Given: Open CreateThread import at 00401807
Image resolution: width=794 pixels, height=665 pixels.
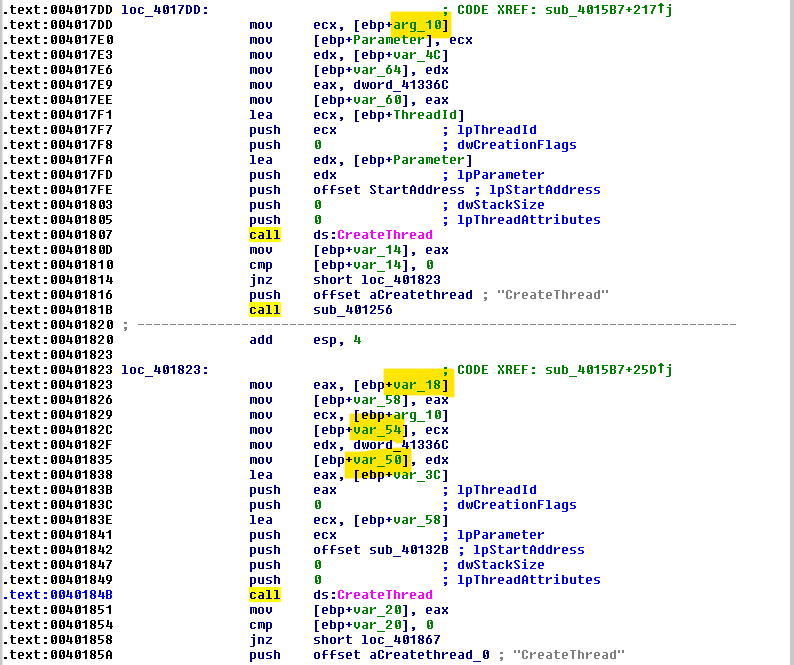Looking at the screenshot, I should [385, 235].
